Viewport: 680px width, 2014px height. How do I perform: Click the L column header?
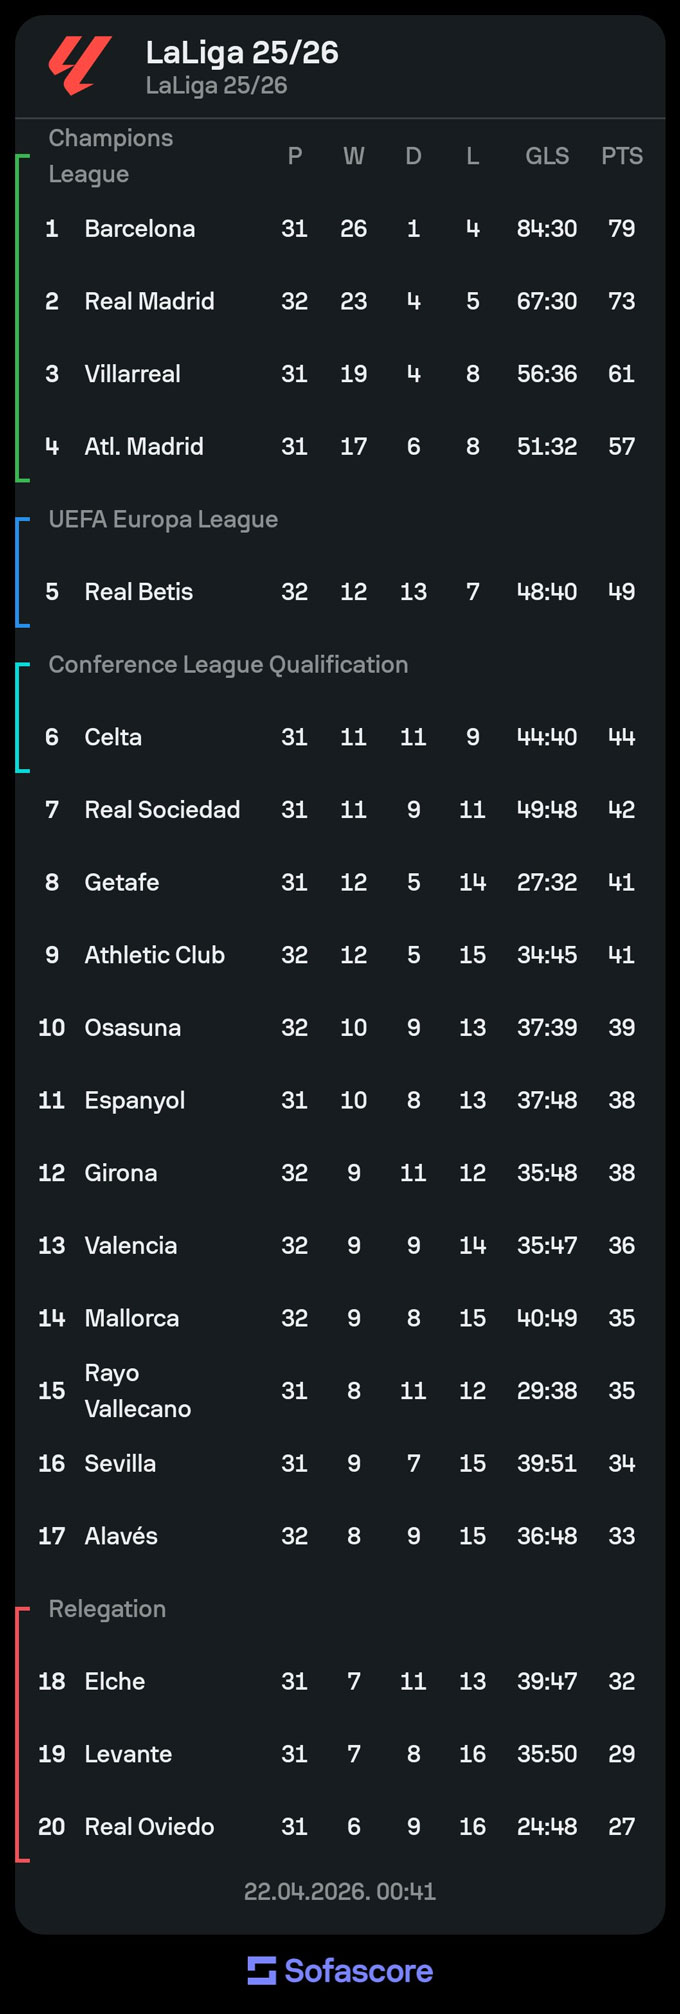pos(472,156)
